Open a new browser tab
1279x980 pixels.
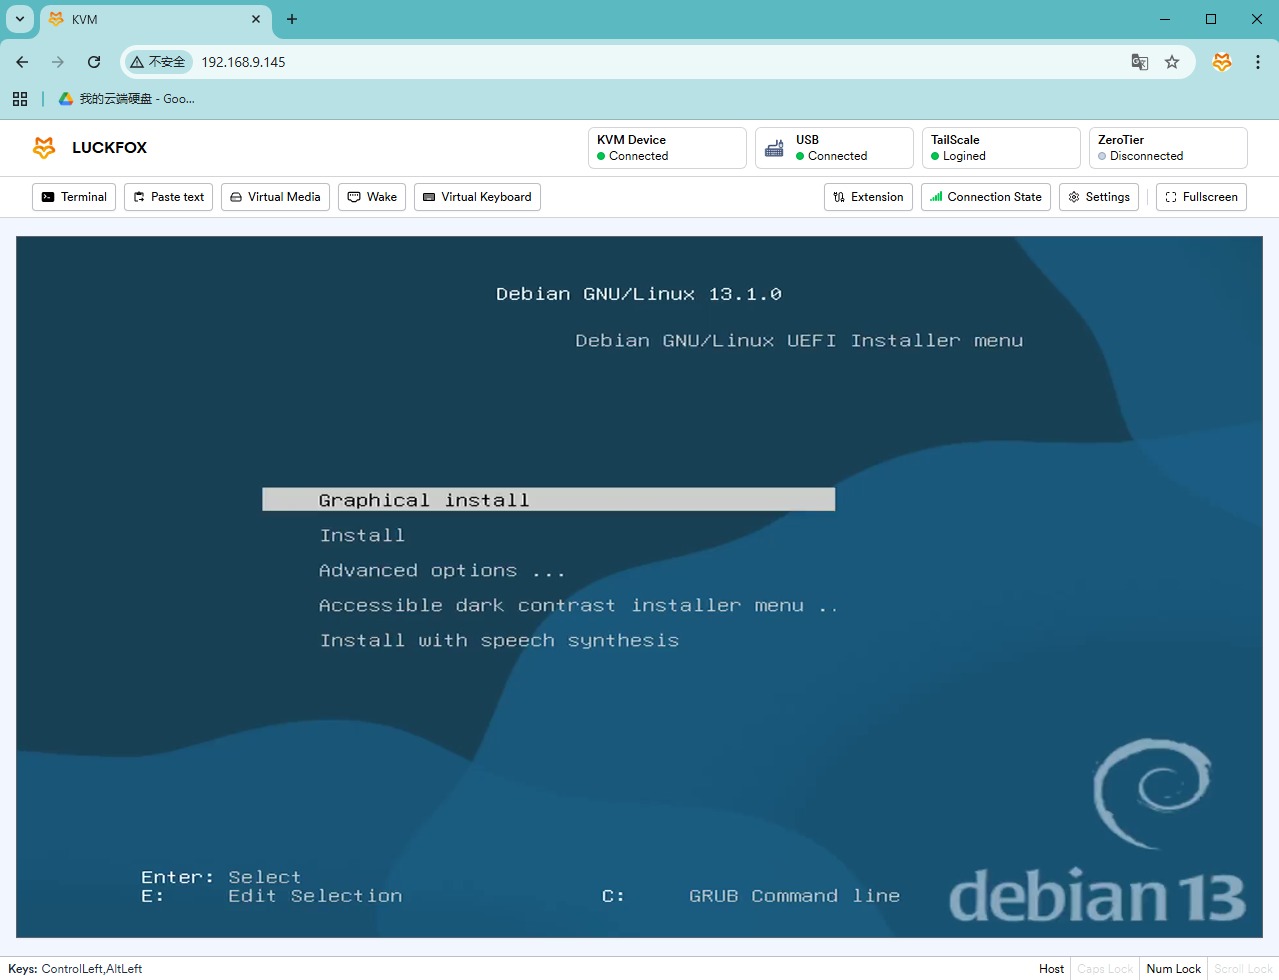tap(292, 19)
